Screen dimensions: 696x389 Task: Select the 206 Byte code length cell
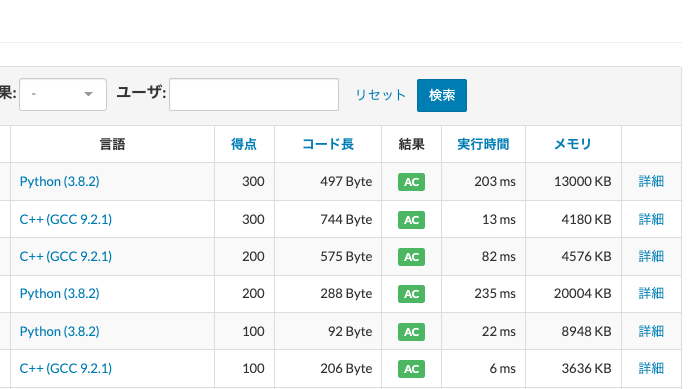[328, 368]
